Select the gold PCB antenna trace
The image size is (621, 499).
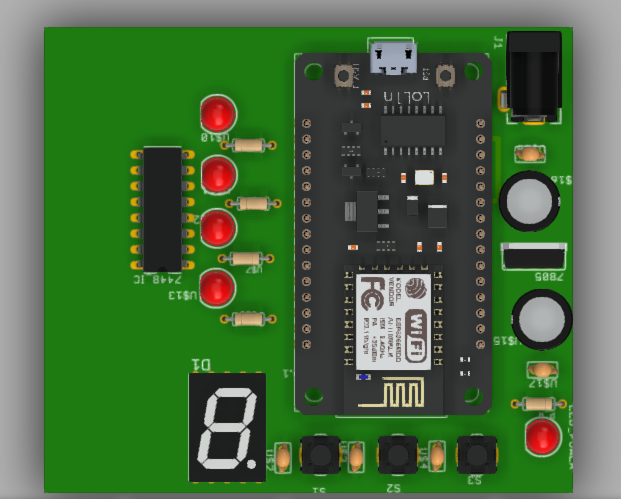(392, 392)
